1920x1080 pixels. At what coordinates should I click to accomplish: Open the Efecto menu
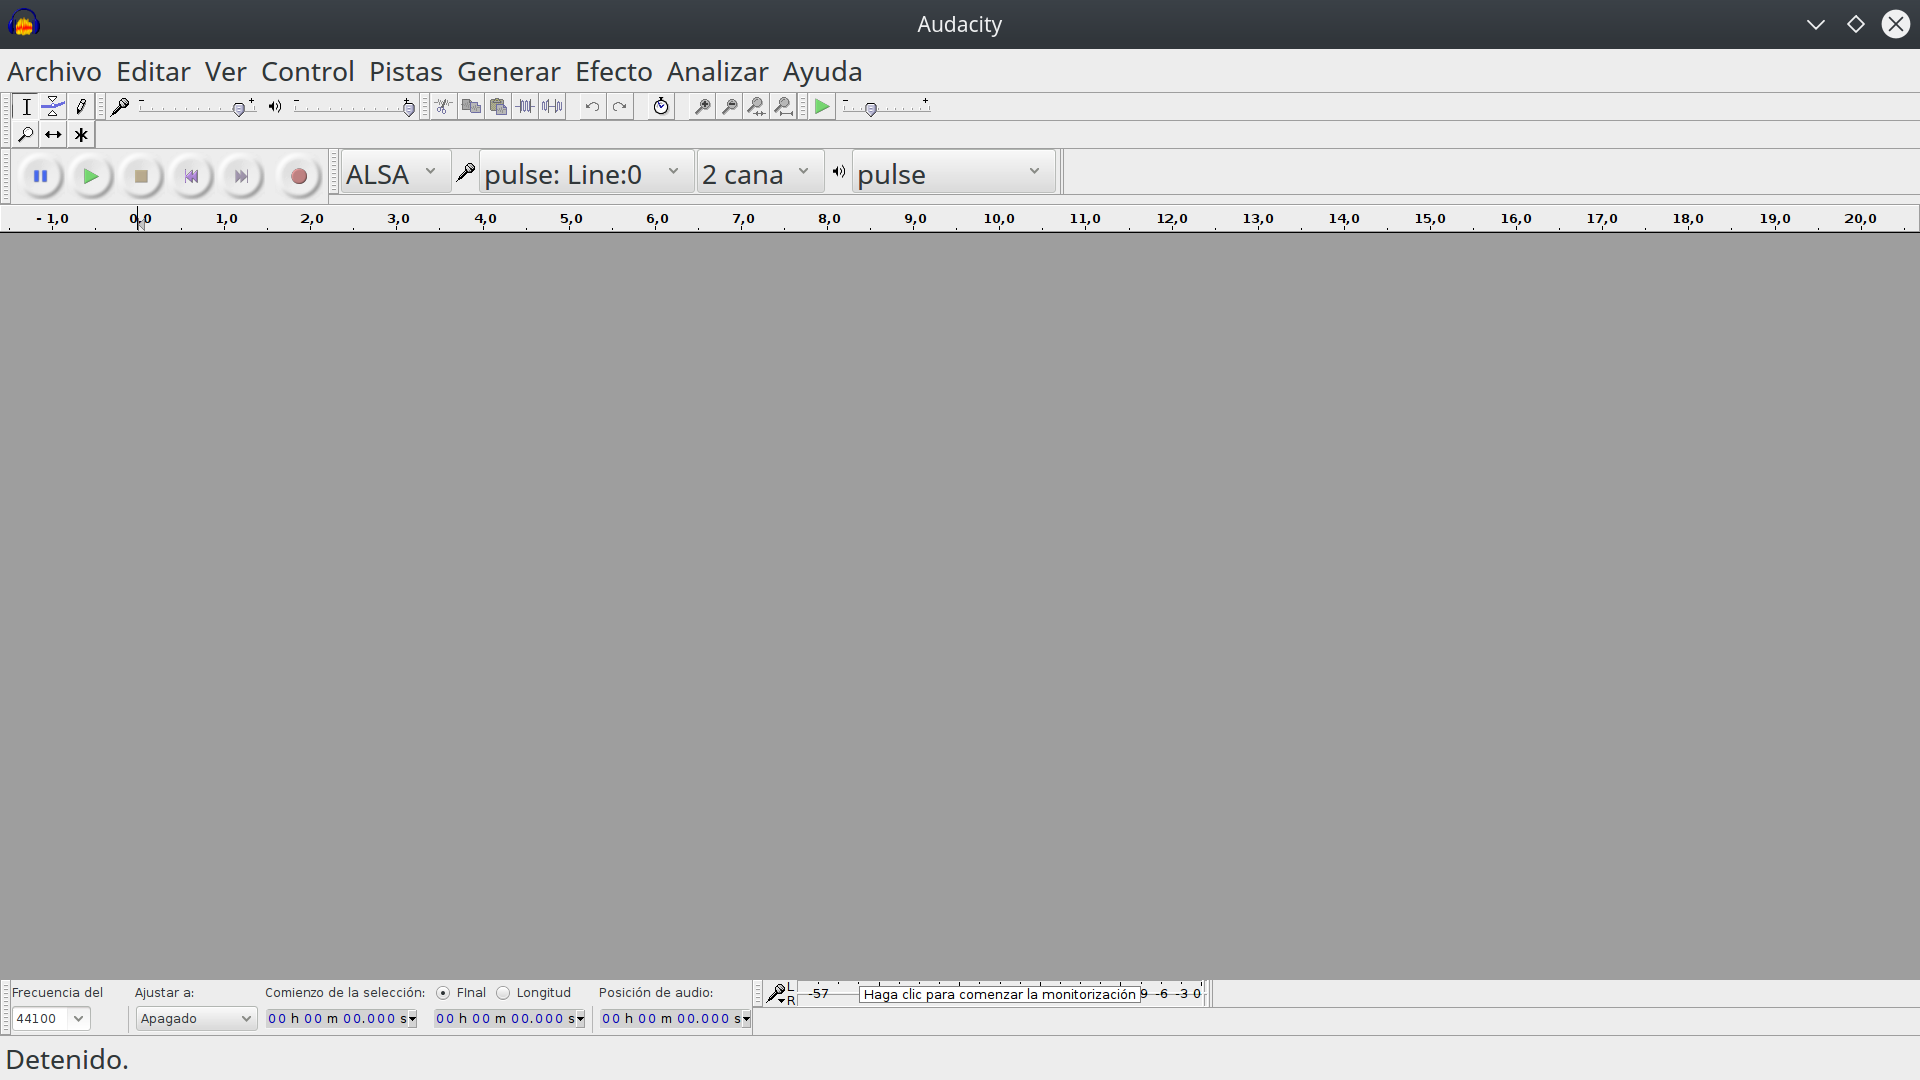(613, 72)
